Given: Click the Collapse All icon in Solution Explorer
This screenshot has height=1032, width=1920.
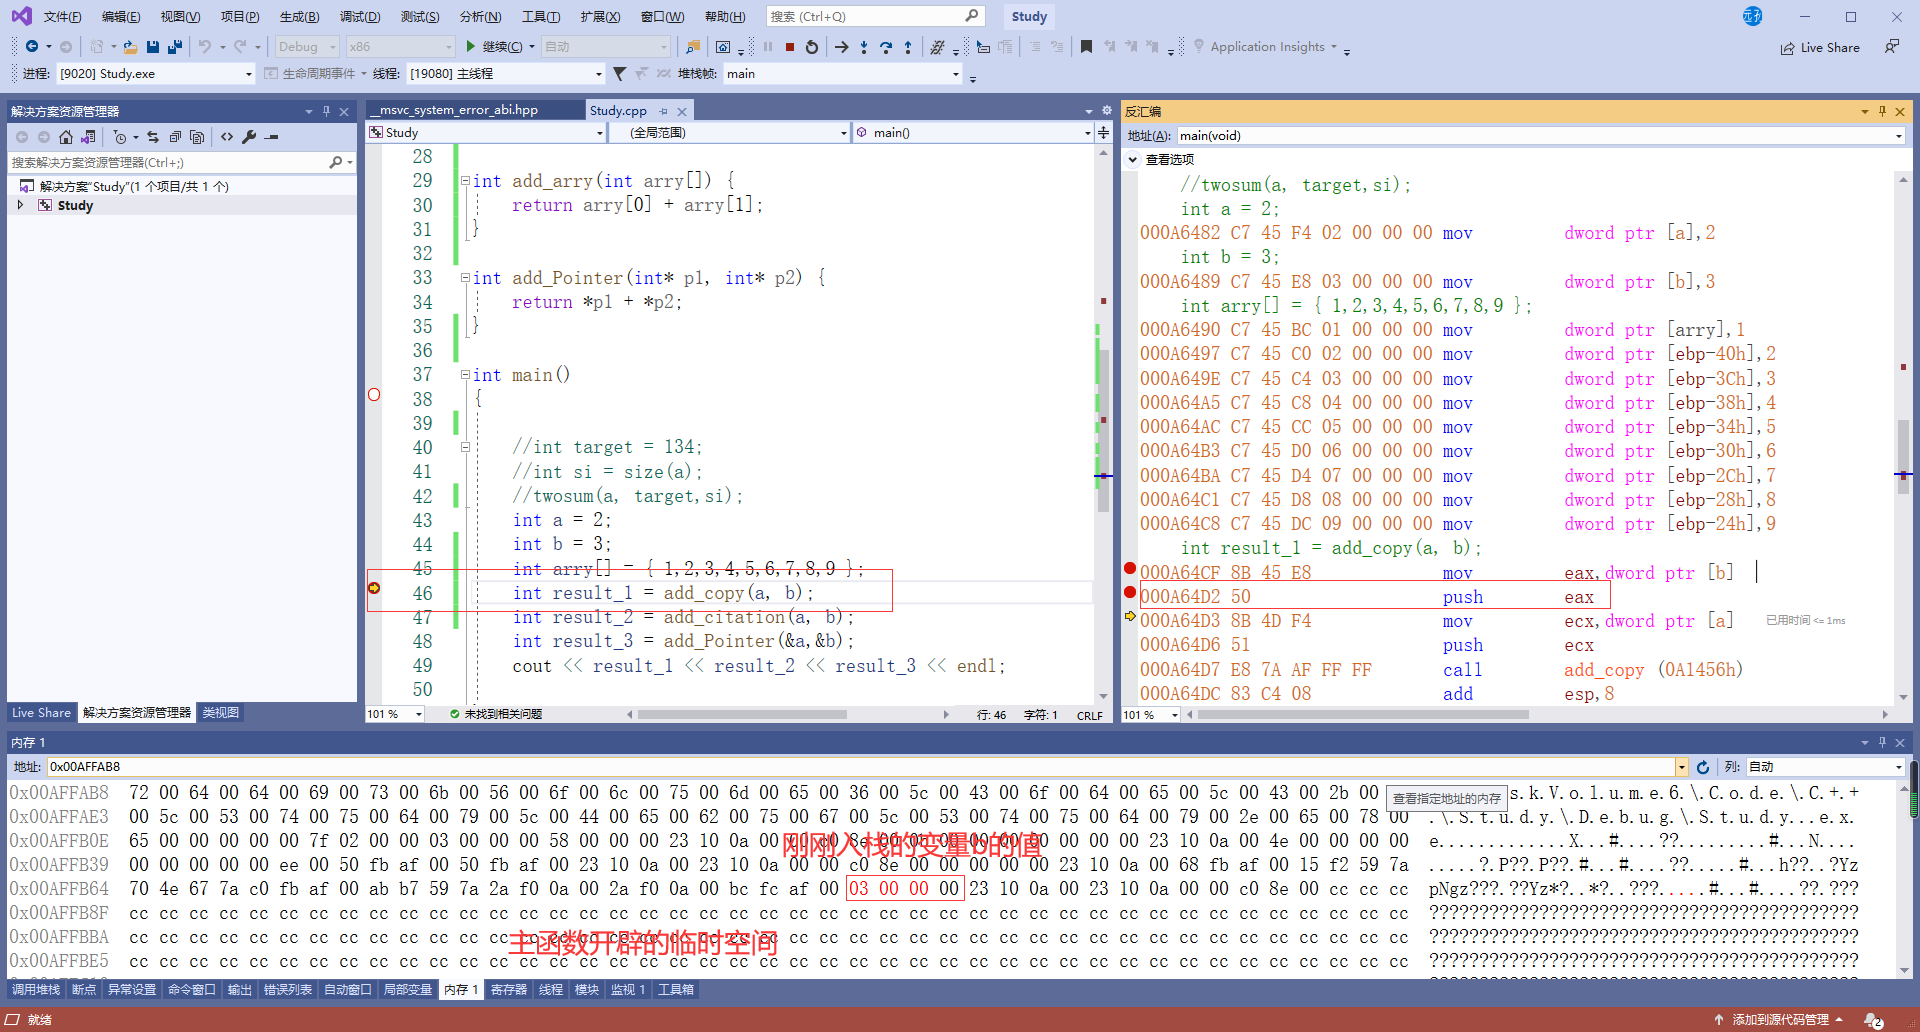Looking at the screenshot, I should click(x=175, y=137).
